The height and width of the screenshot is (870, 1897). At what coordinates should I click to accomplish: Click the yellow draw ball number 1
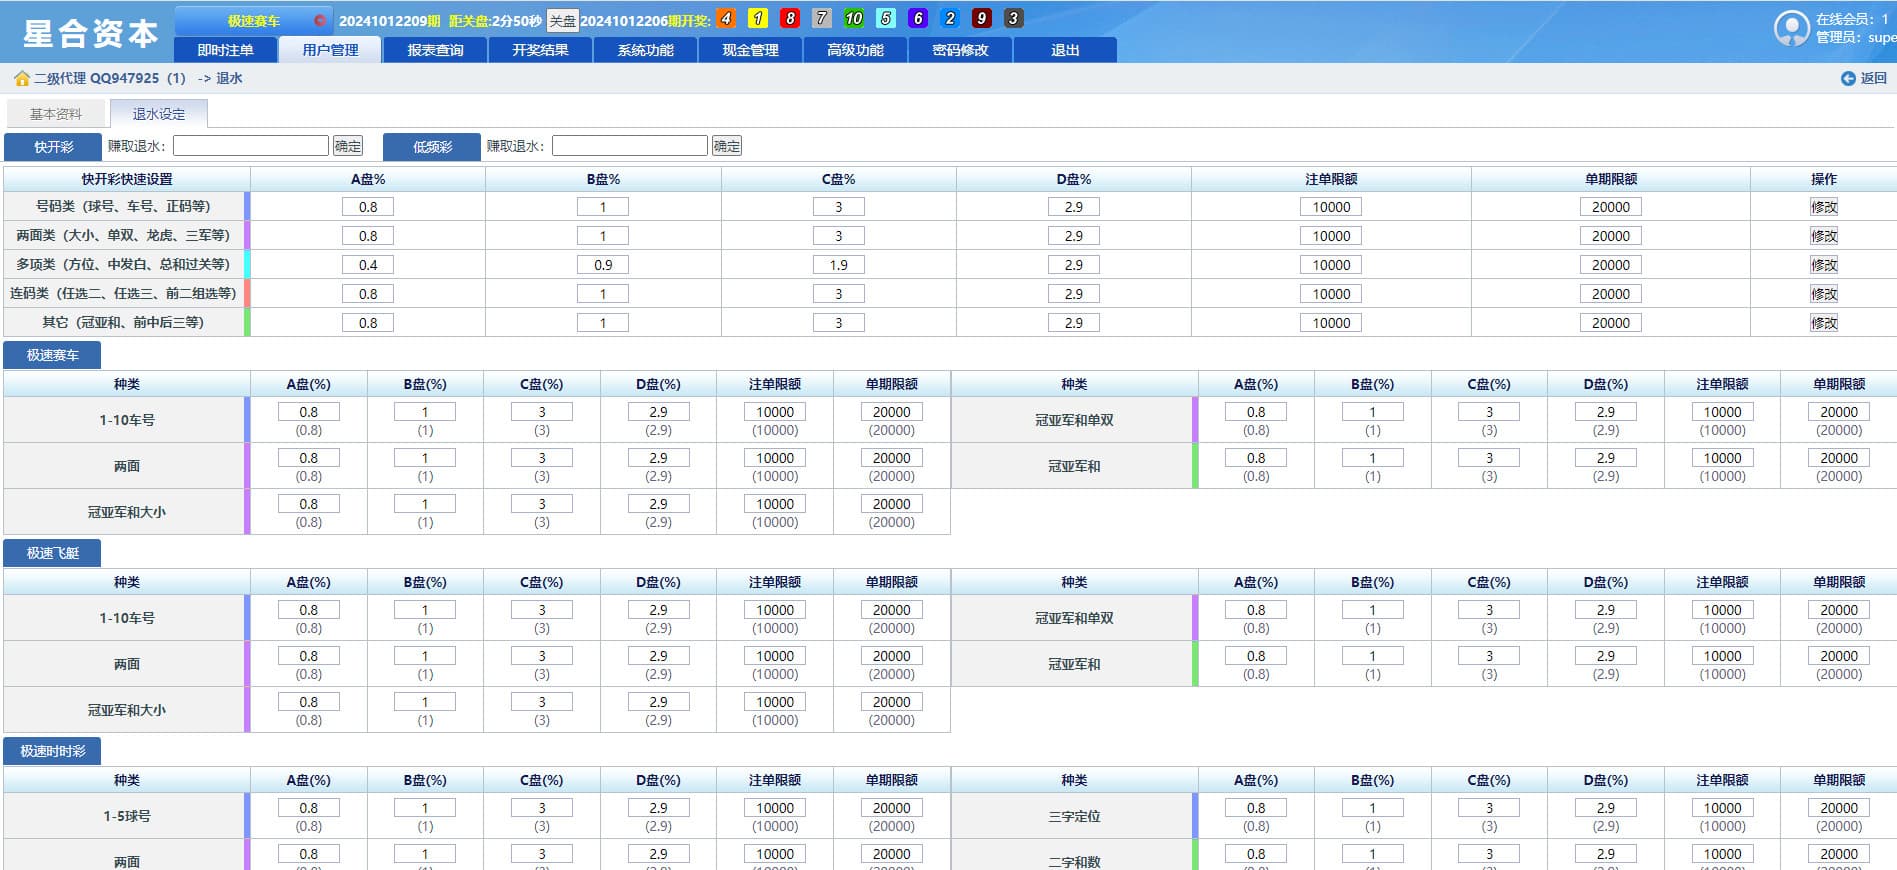click(x=758, y=19)
